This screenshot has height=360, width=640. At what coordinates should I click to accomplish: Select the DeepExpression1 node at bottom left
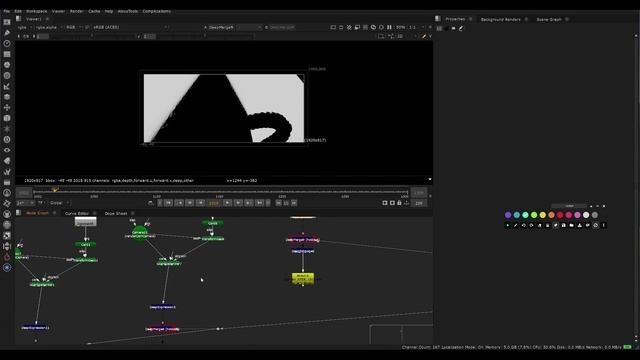(x=35, y=328)
